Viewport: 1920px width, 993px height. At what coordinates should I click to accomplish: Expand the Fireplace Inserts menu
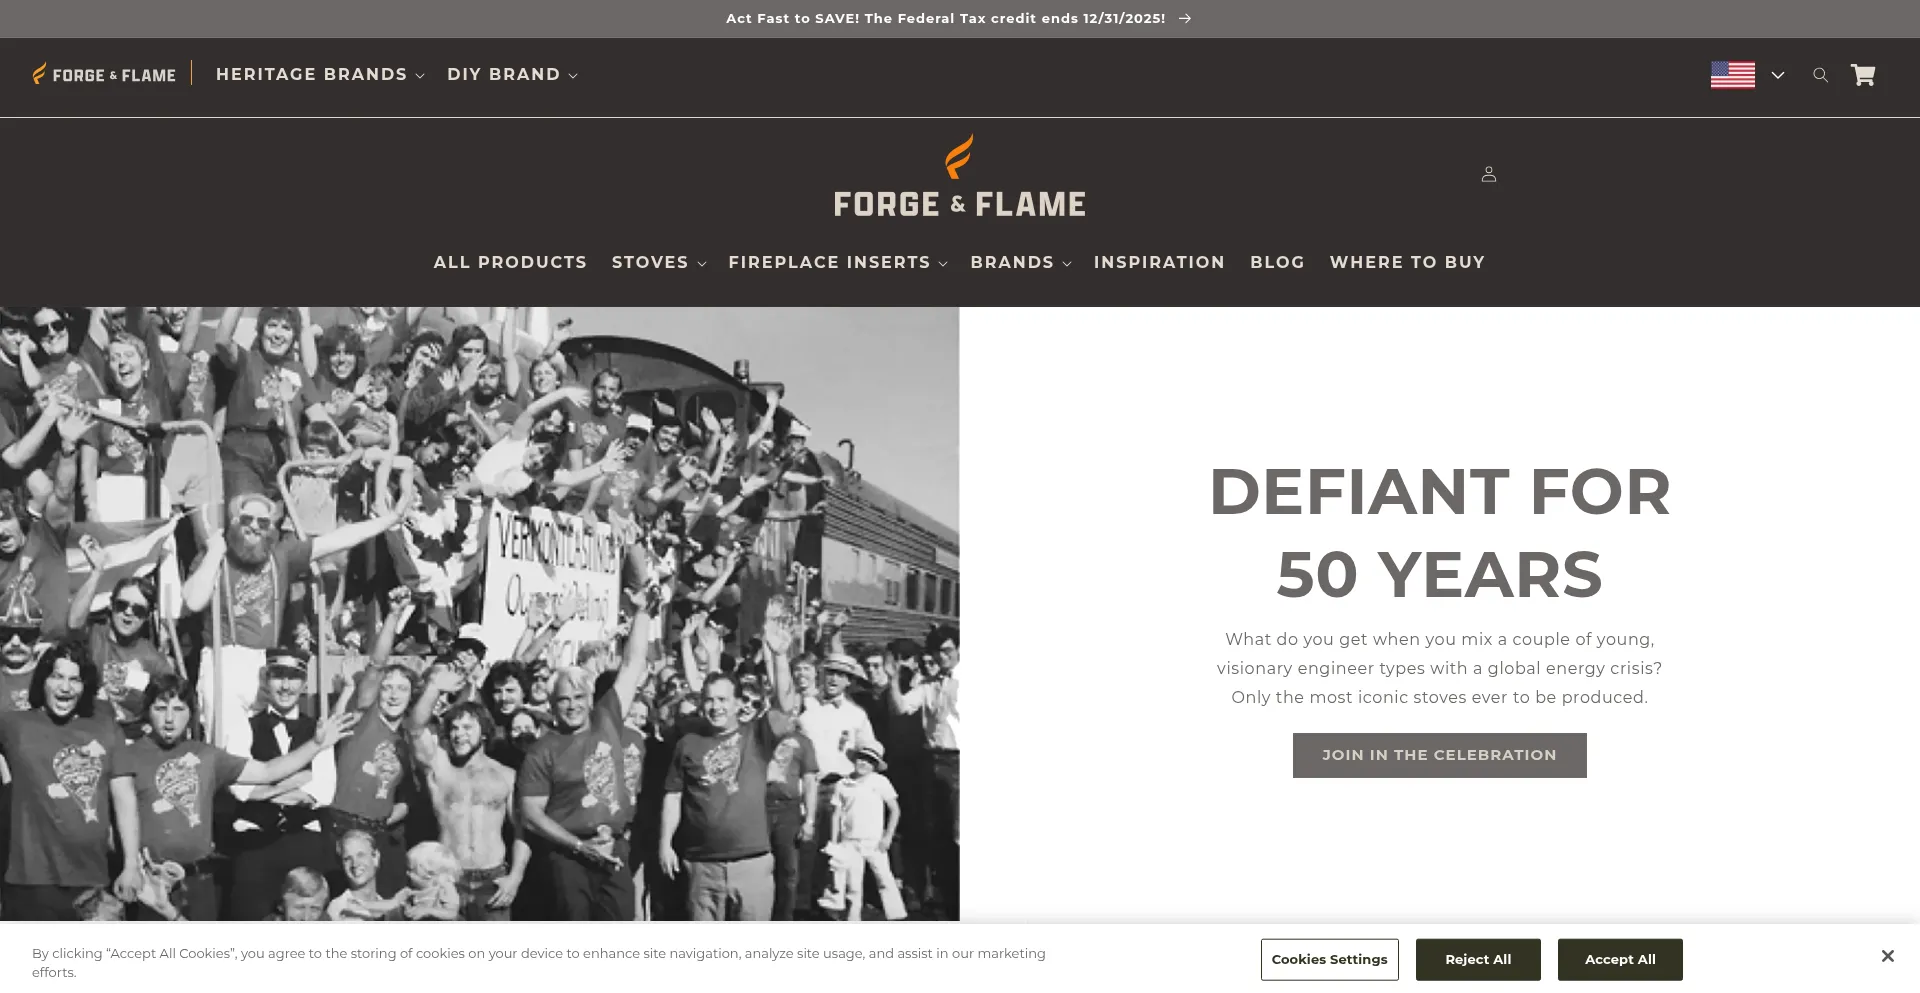[x=838, y=262]
